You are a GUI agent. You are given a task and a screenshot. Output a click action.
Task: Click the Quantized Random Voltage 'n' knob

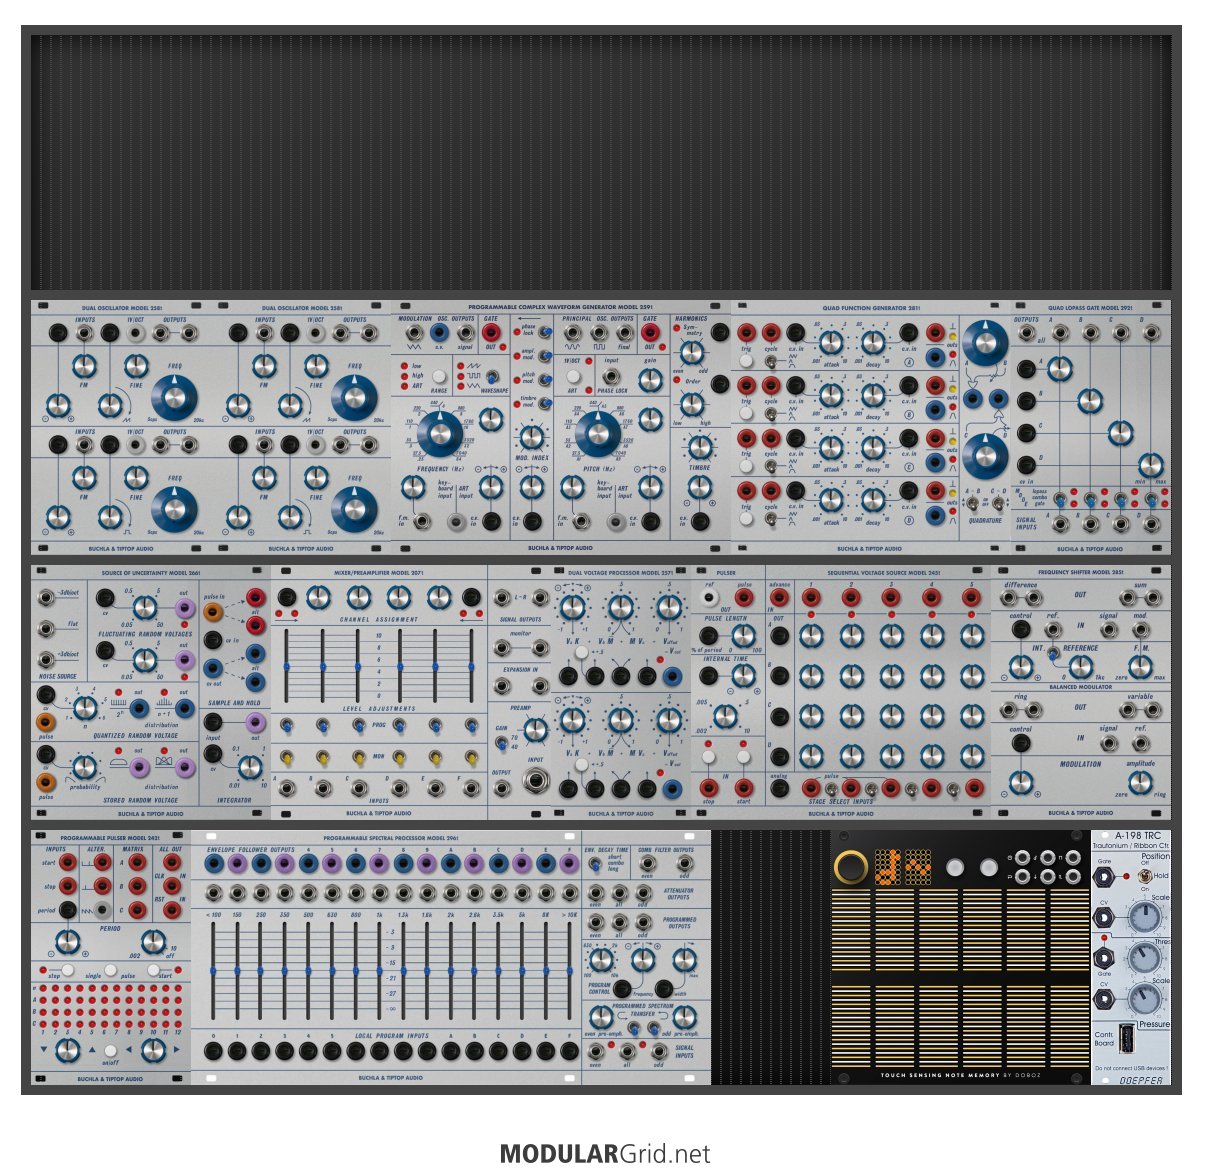point(86,708)
